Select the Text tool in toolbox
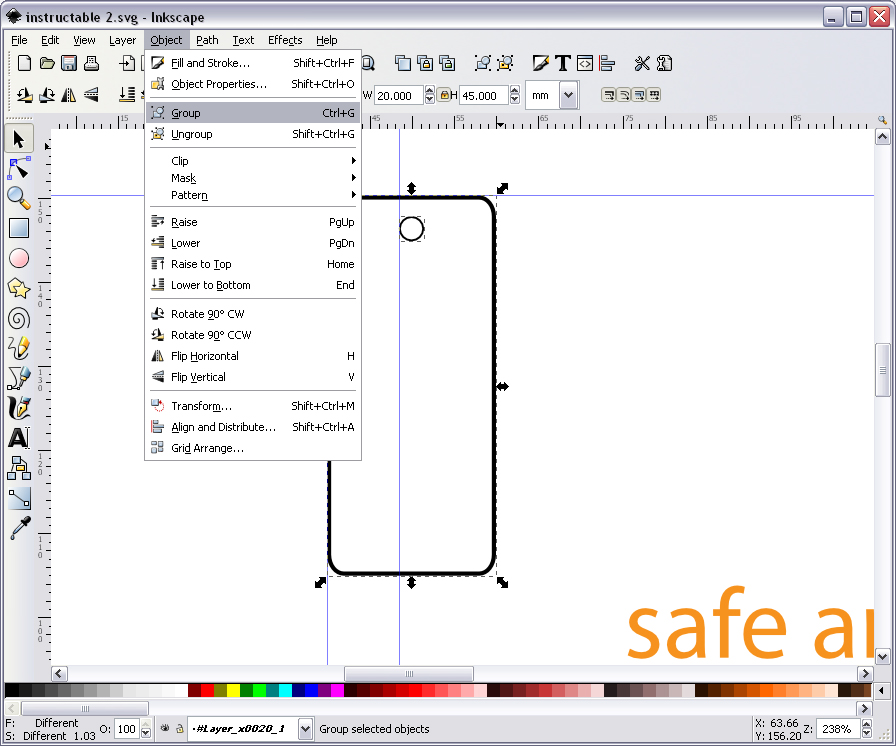 coord(18,438)
